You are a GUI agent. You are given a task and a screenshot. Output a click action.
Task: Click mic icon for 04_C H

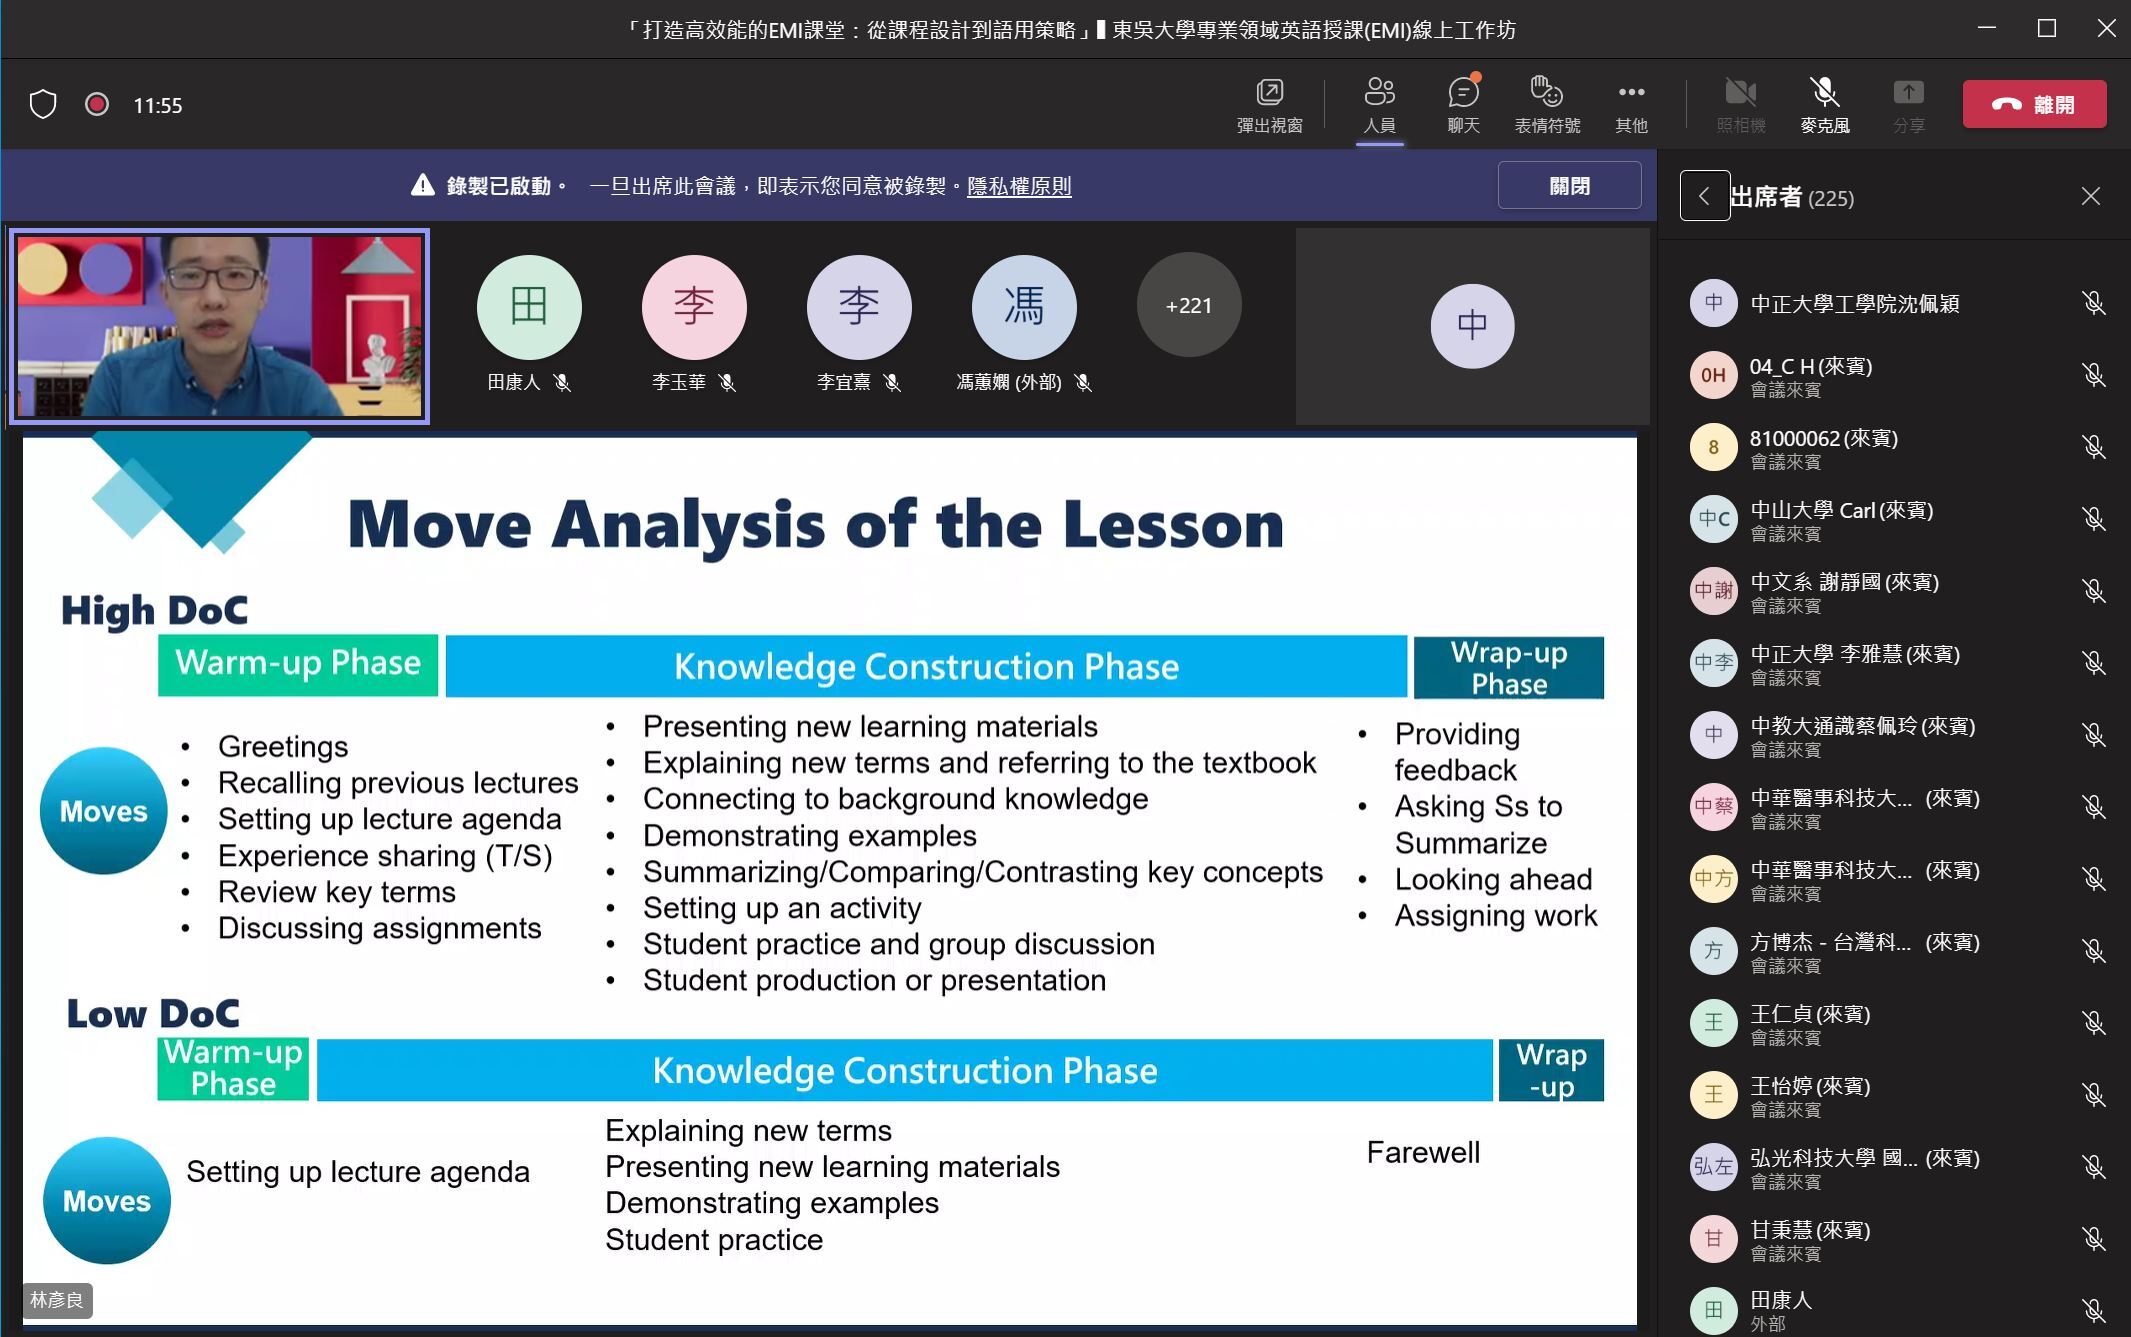2093,375
